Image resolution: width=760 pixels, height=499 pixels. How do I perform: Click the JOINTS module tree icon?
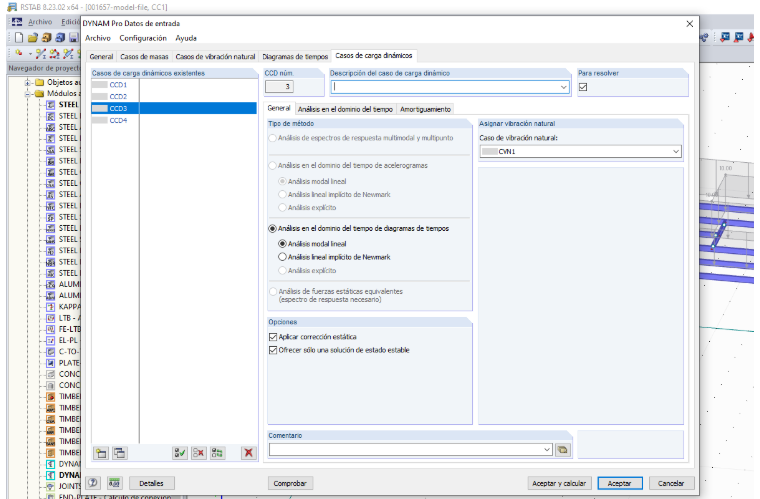(50, 486)
